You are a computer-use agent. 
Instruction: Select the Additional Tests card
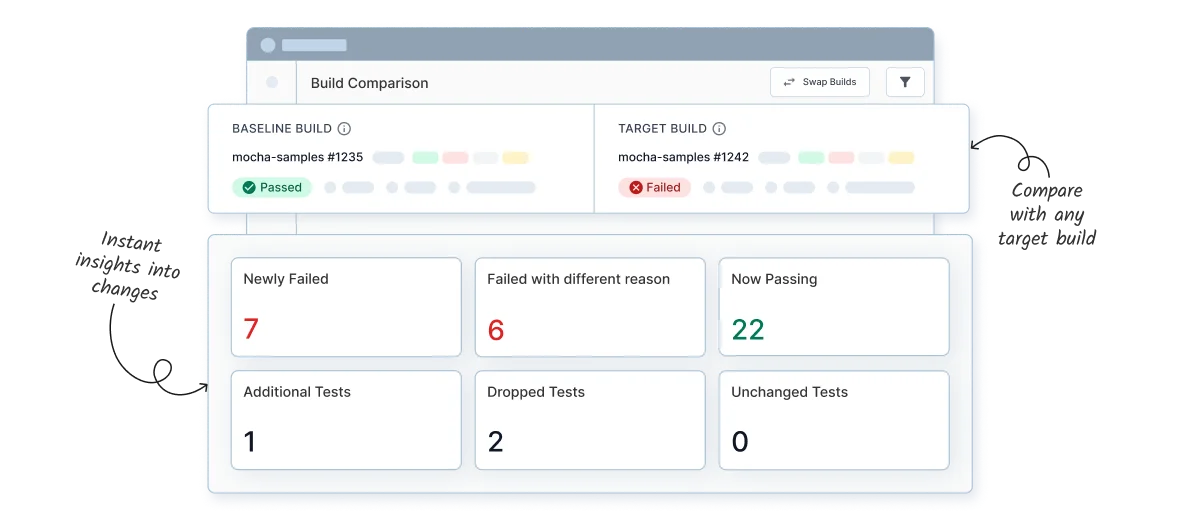tap(346, 420)
